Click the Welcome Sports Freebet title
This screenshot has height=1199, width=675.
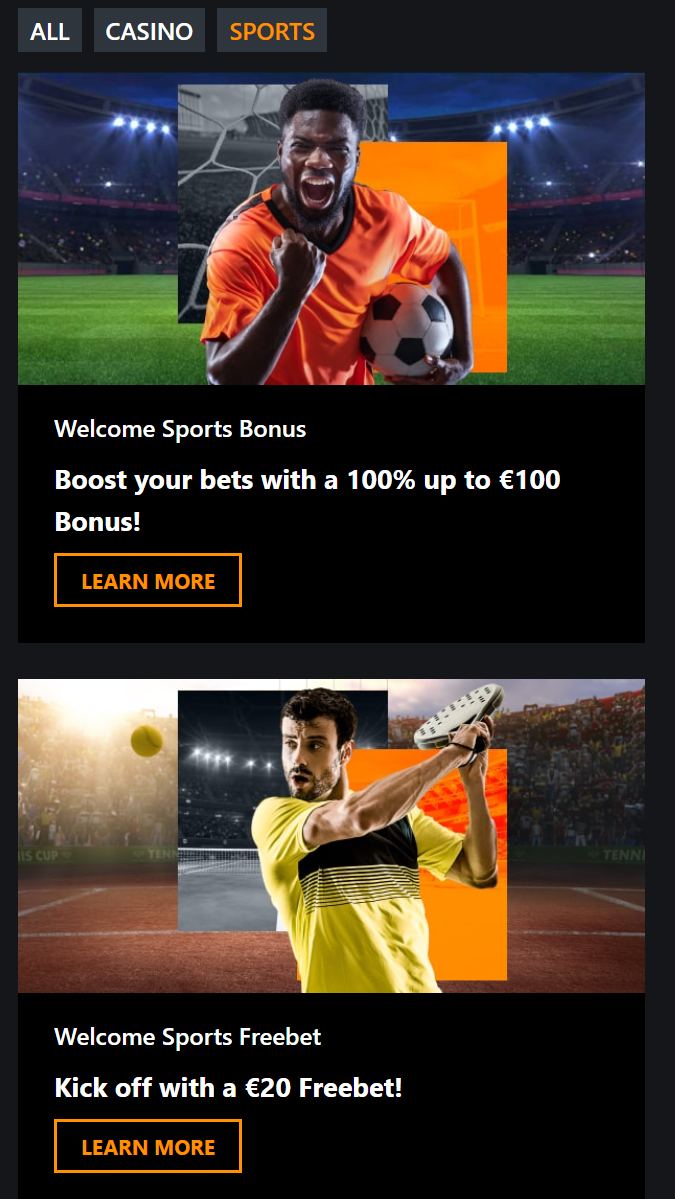188,1037
